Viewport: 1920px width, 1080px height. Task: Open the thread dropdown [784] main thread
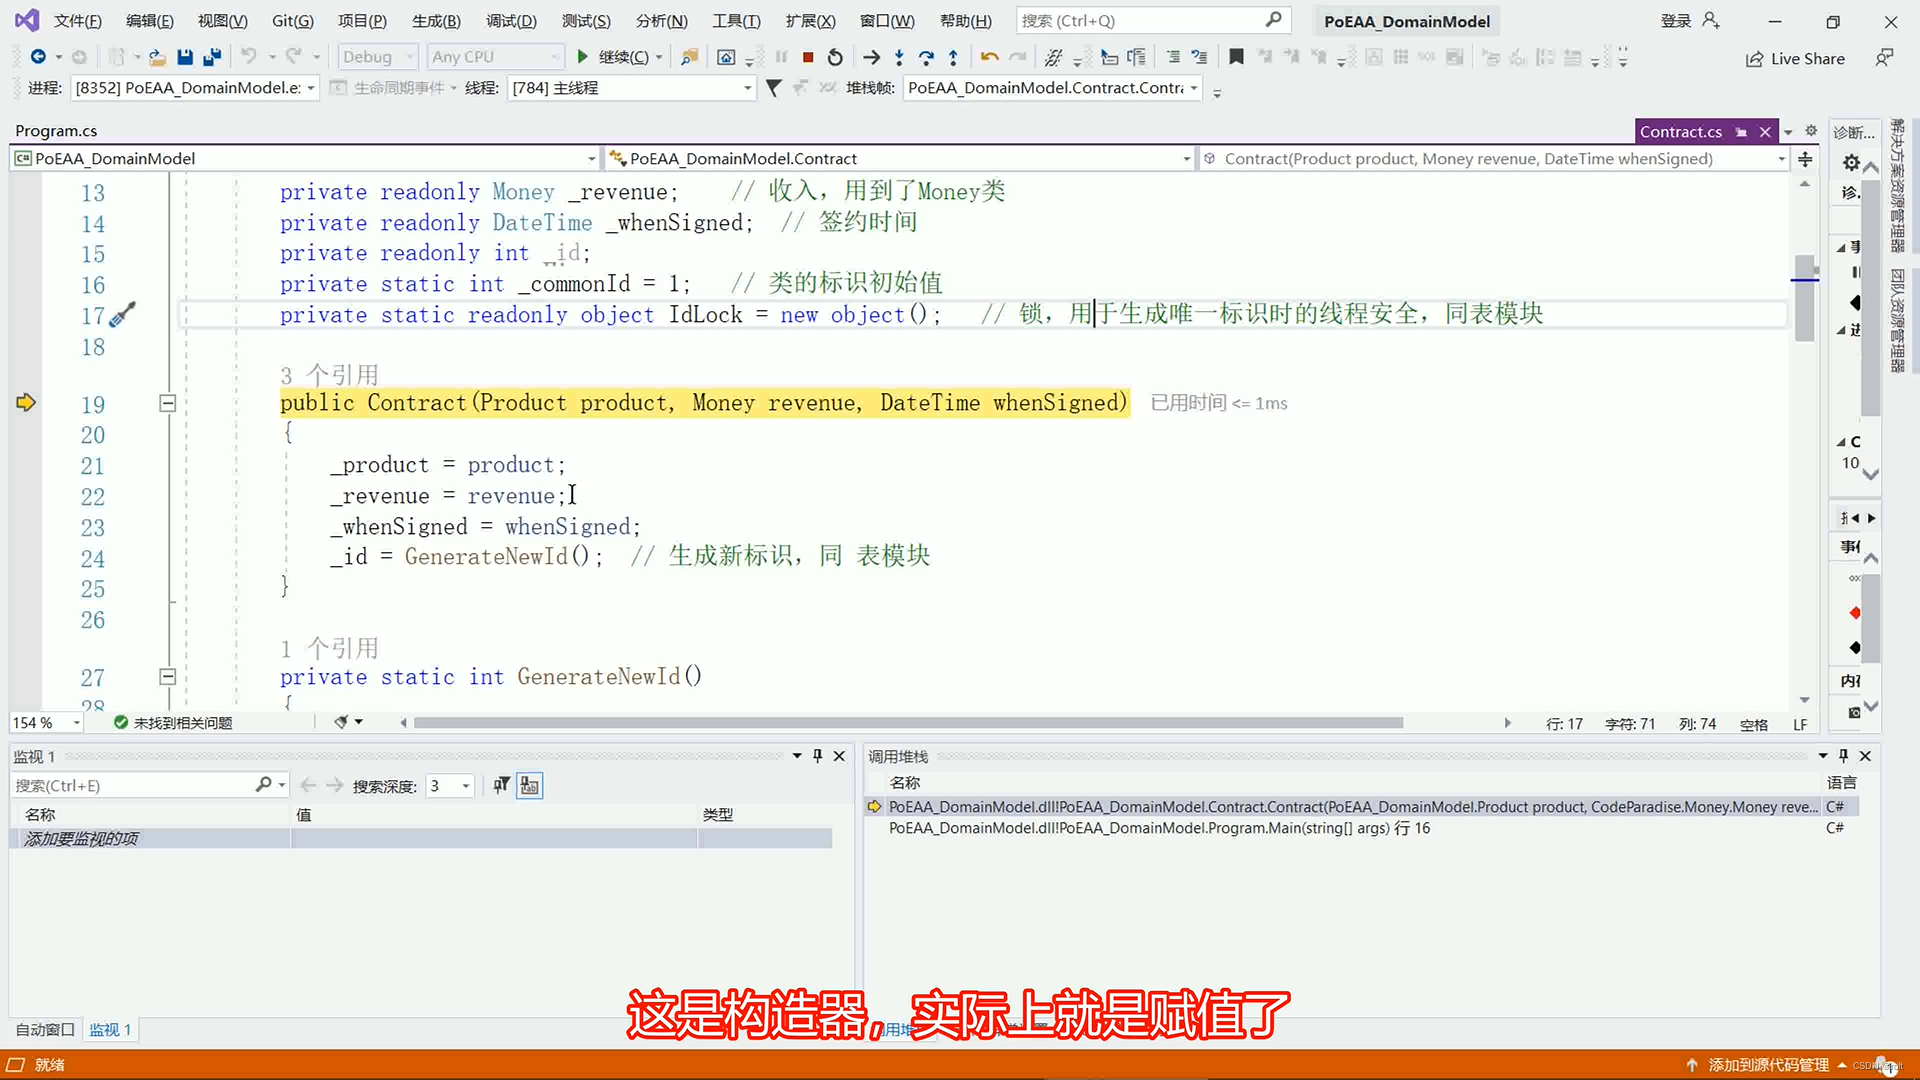[x=631, y=88]
